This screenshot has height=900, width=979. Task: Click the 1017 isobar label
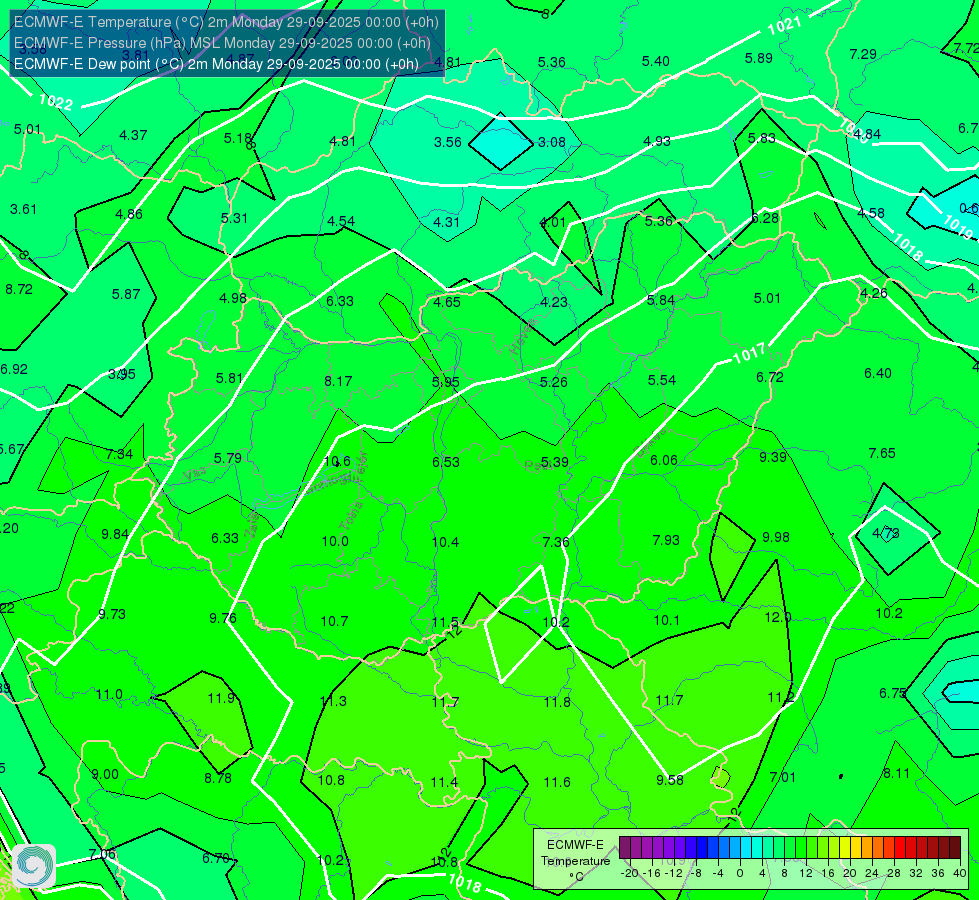(749, 354)
